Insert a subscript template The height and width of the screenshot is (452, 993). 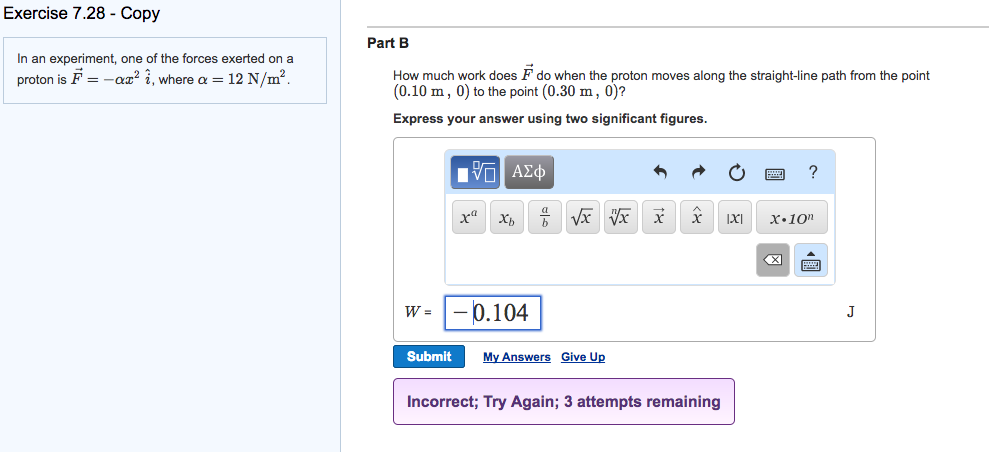coord(507,218)
